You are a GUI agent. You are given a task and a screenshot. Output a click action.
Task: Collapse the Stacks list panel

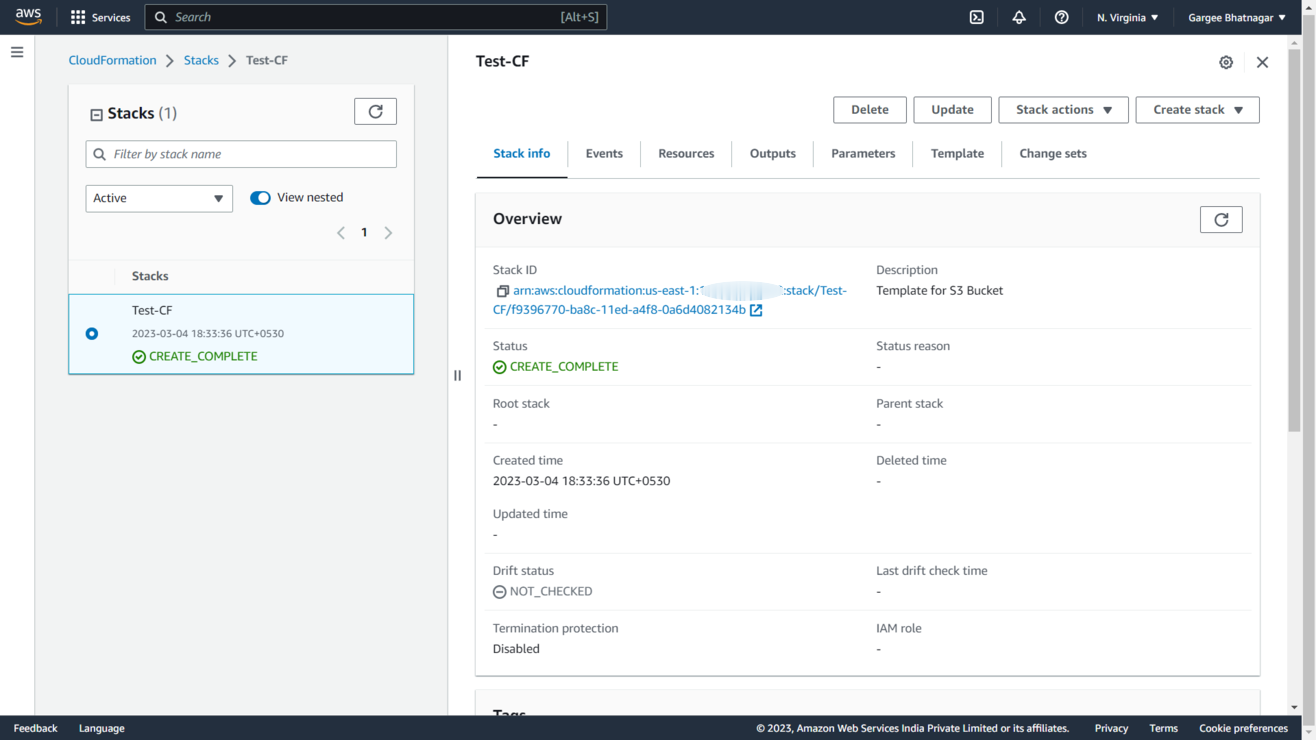click(x=97, y=115)
